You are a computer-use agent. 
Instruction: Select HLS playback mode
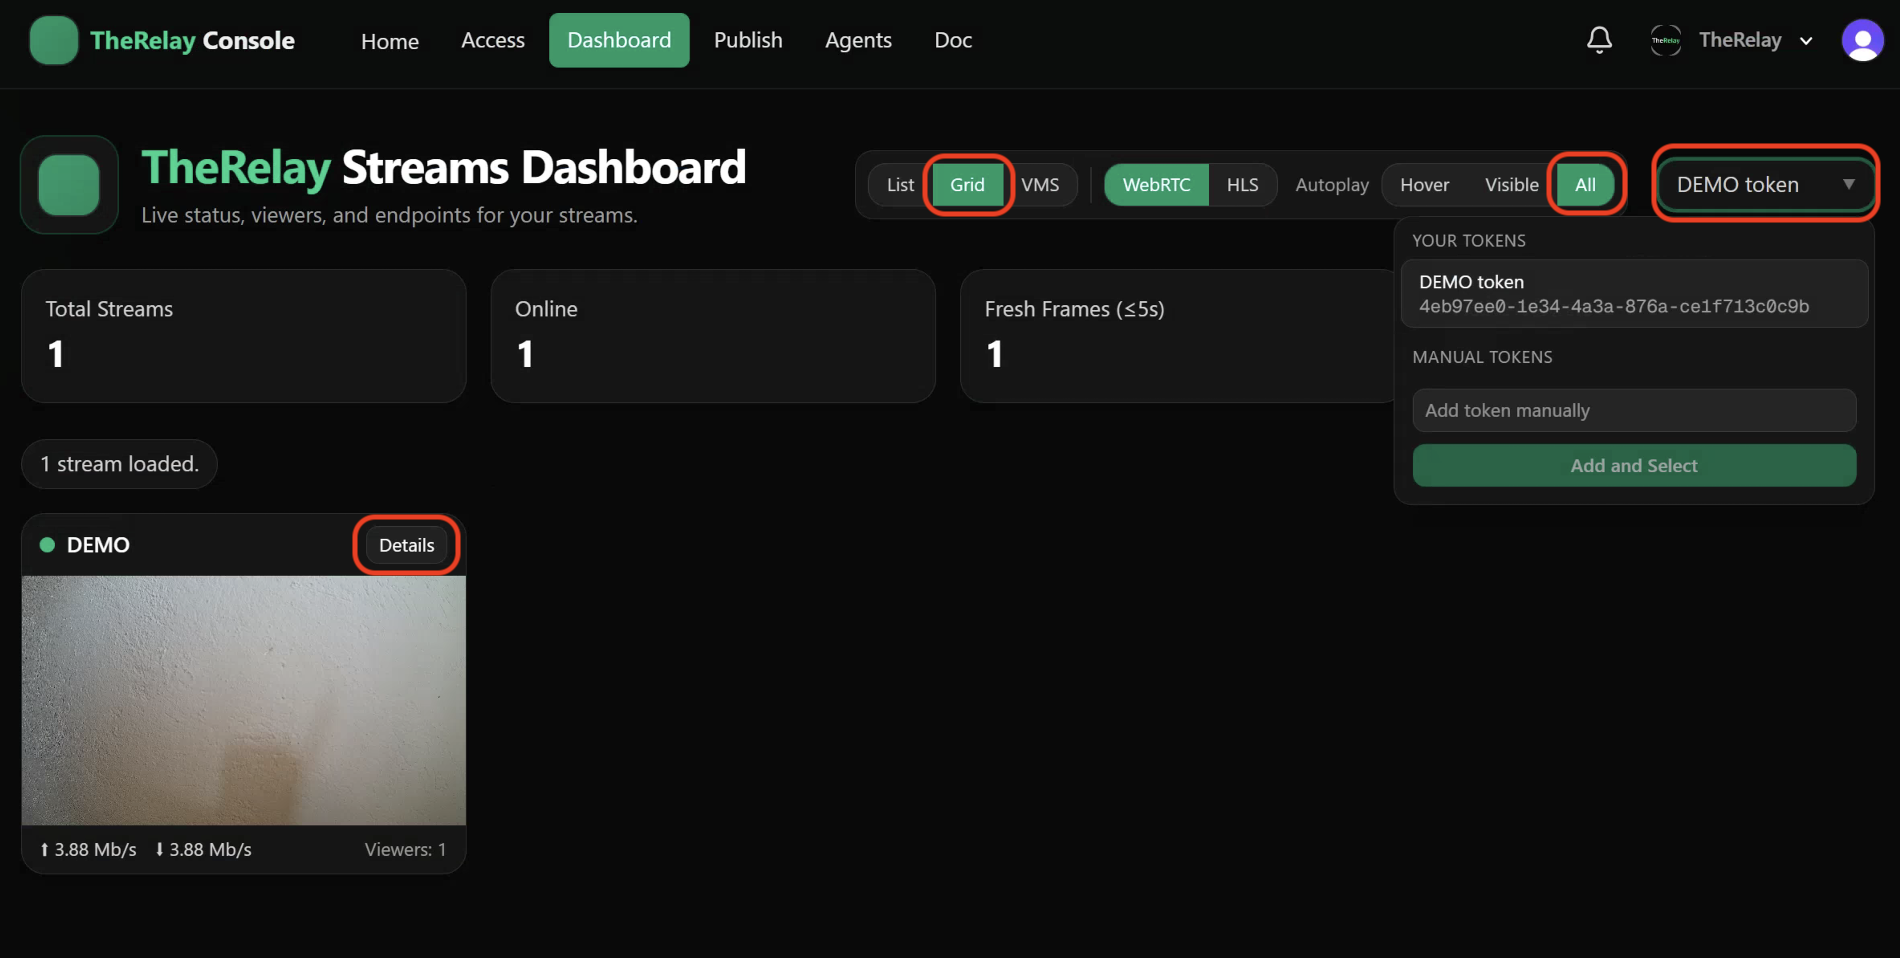click(1242, 185)
